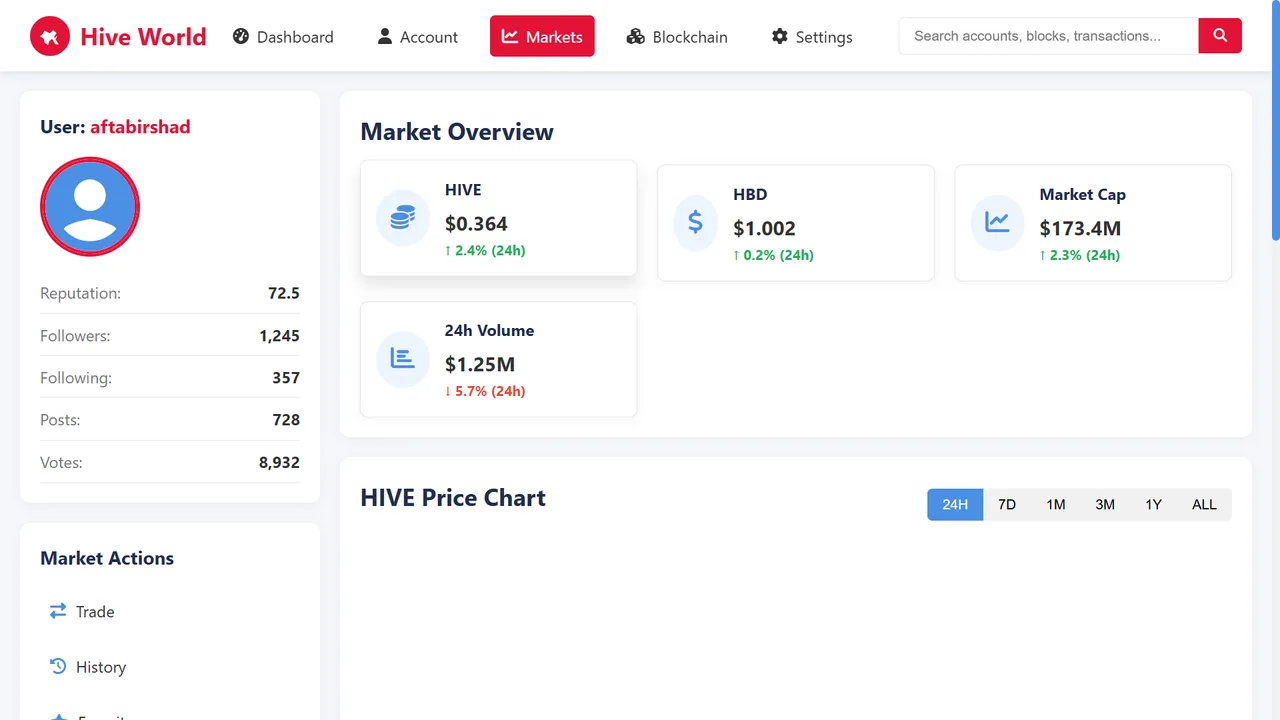Click the Market Overview heading
1280x720 pixels.
[457, 132]
